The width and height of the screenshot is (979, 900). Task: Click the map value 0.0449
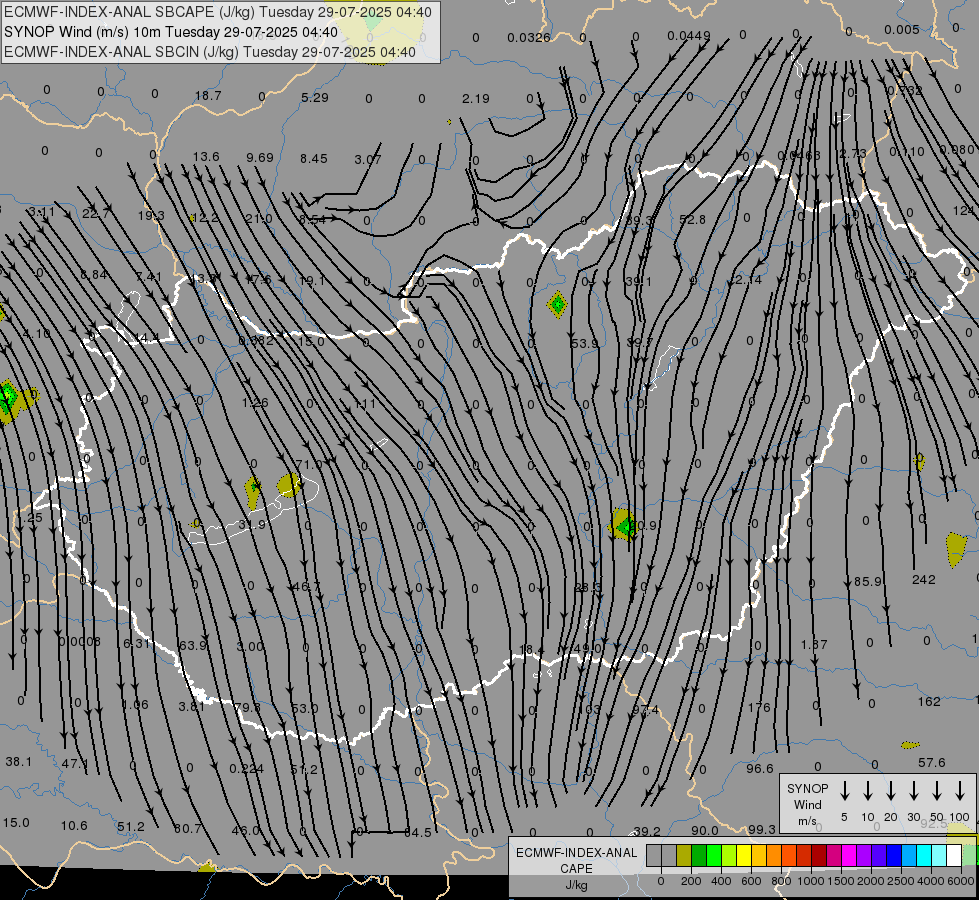(x=689, y=36)
